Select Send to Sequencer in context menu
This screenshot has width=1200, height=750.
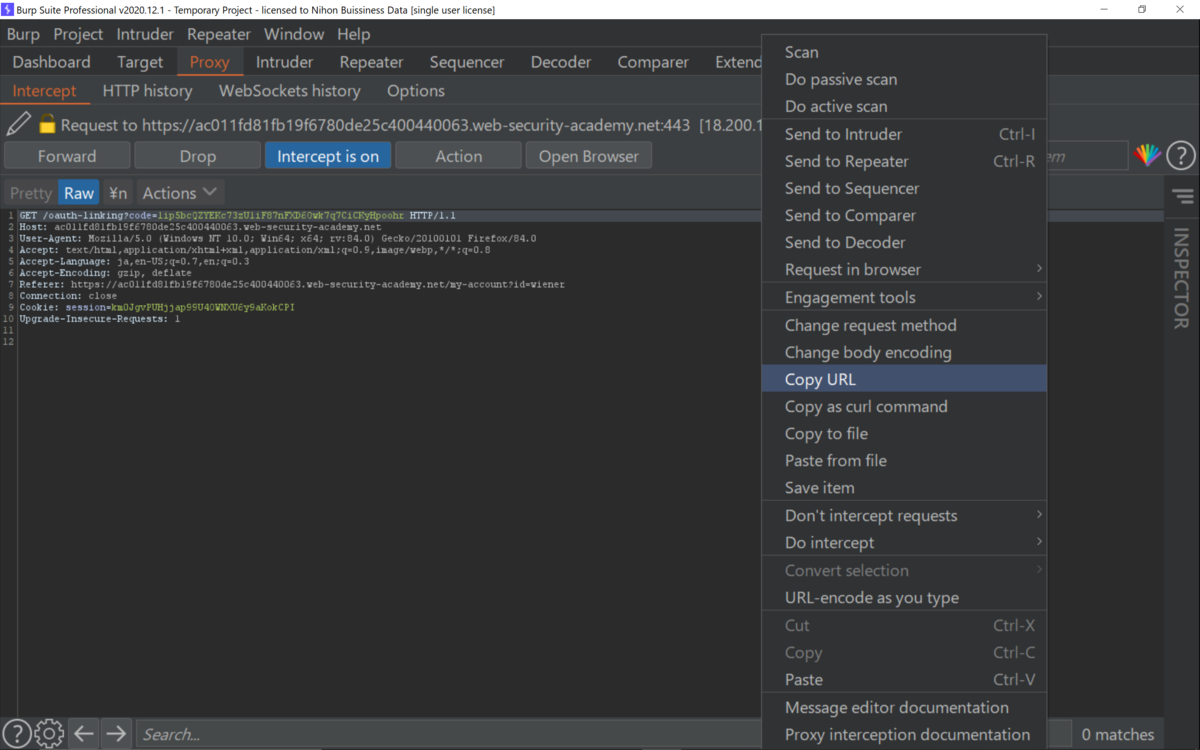point(904,188)
